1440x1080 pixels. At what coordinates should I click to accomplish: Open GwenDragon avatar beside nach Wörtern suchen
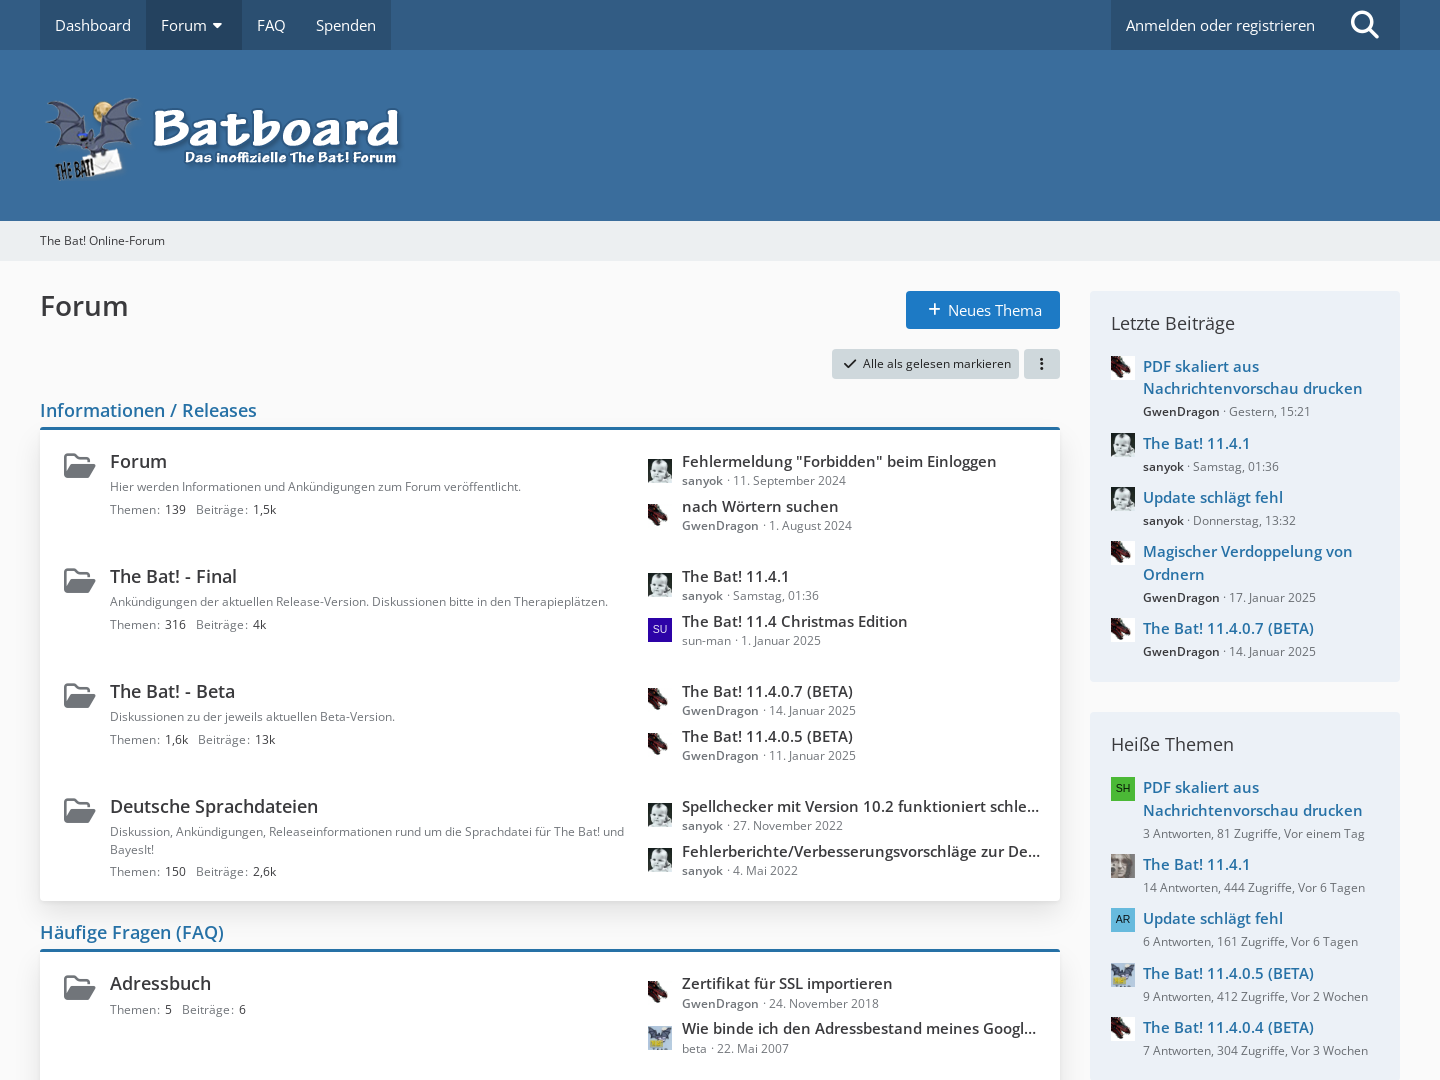coord(660,516)
